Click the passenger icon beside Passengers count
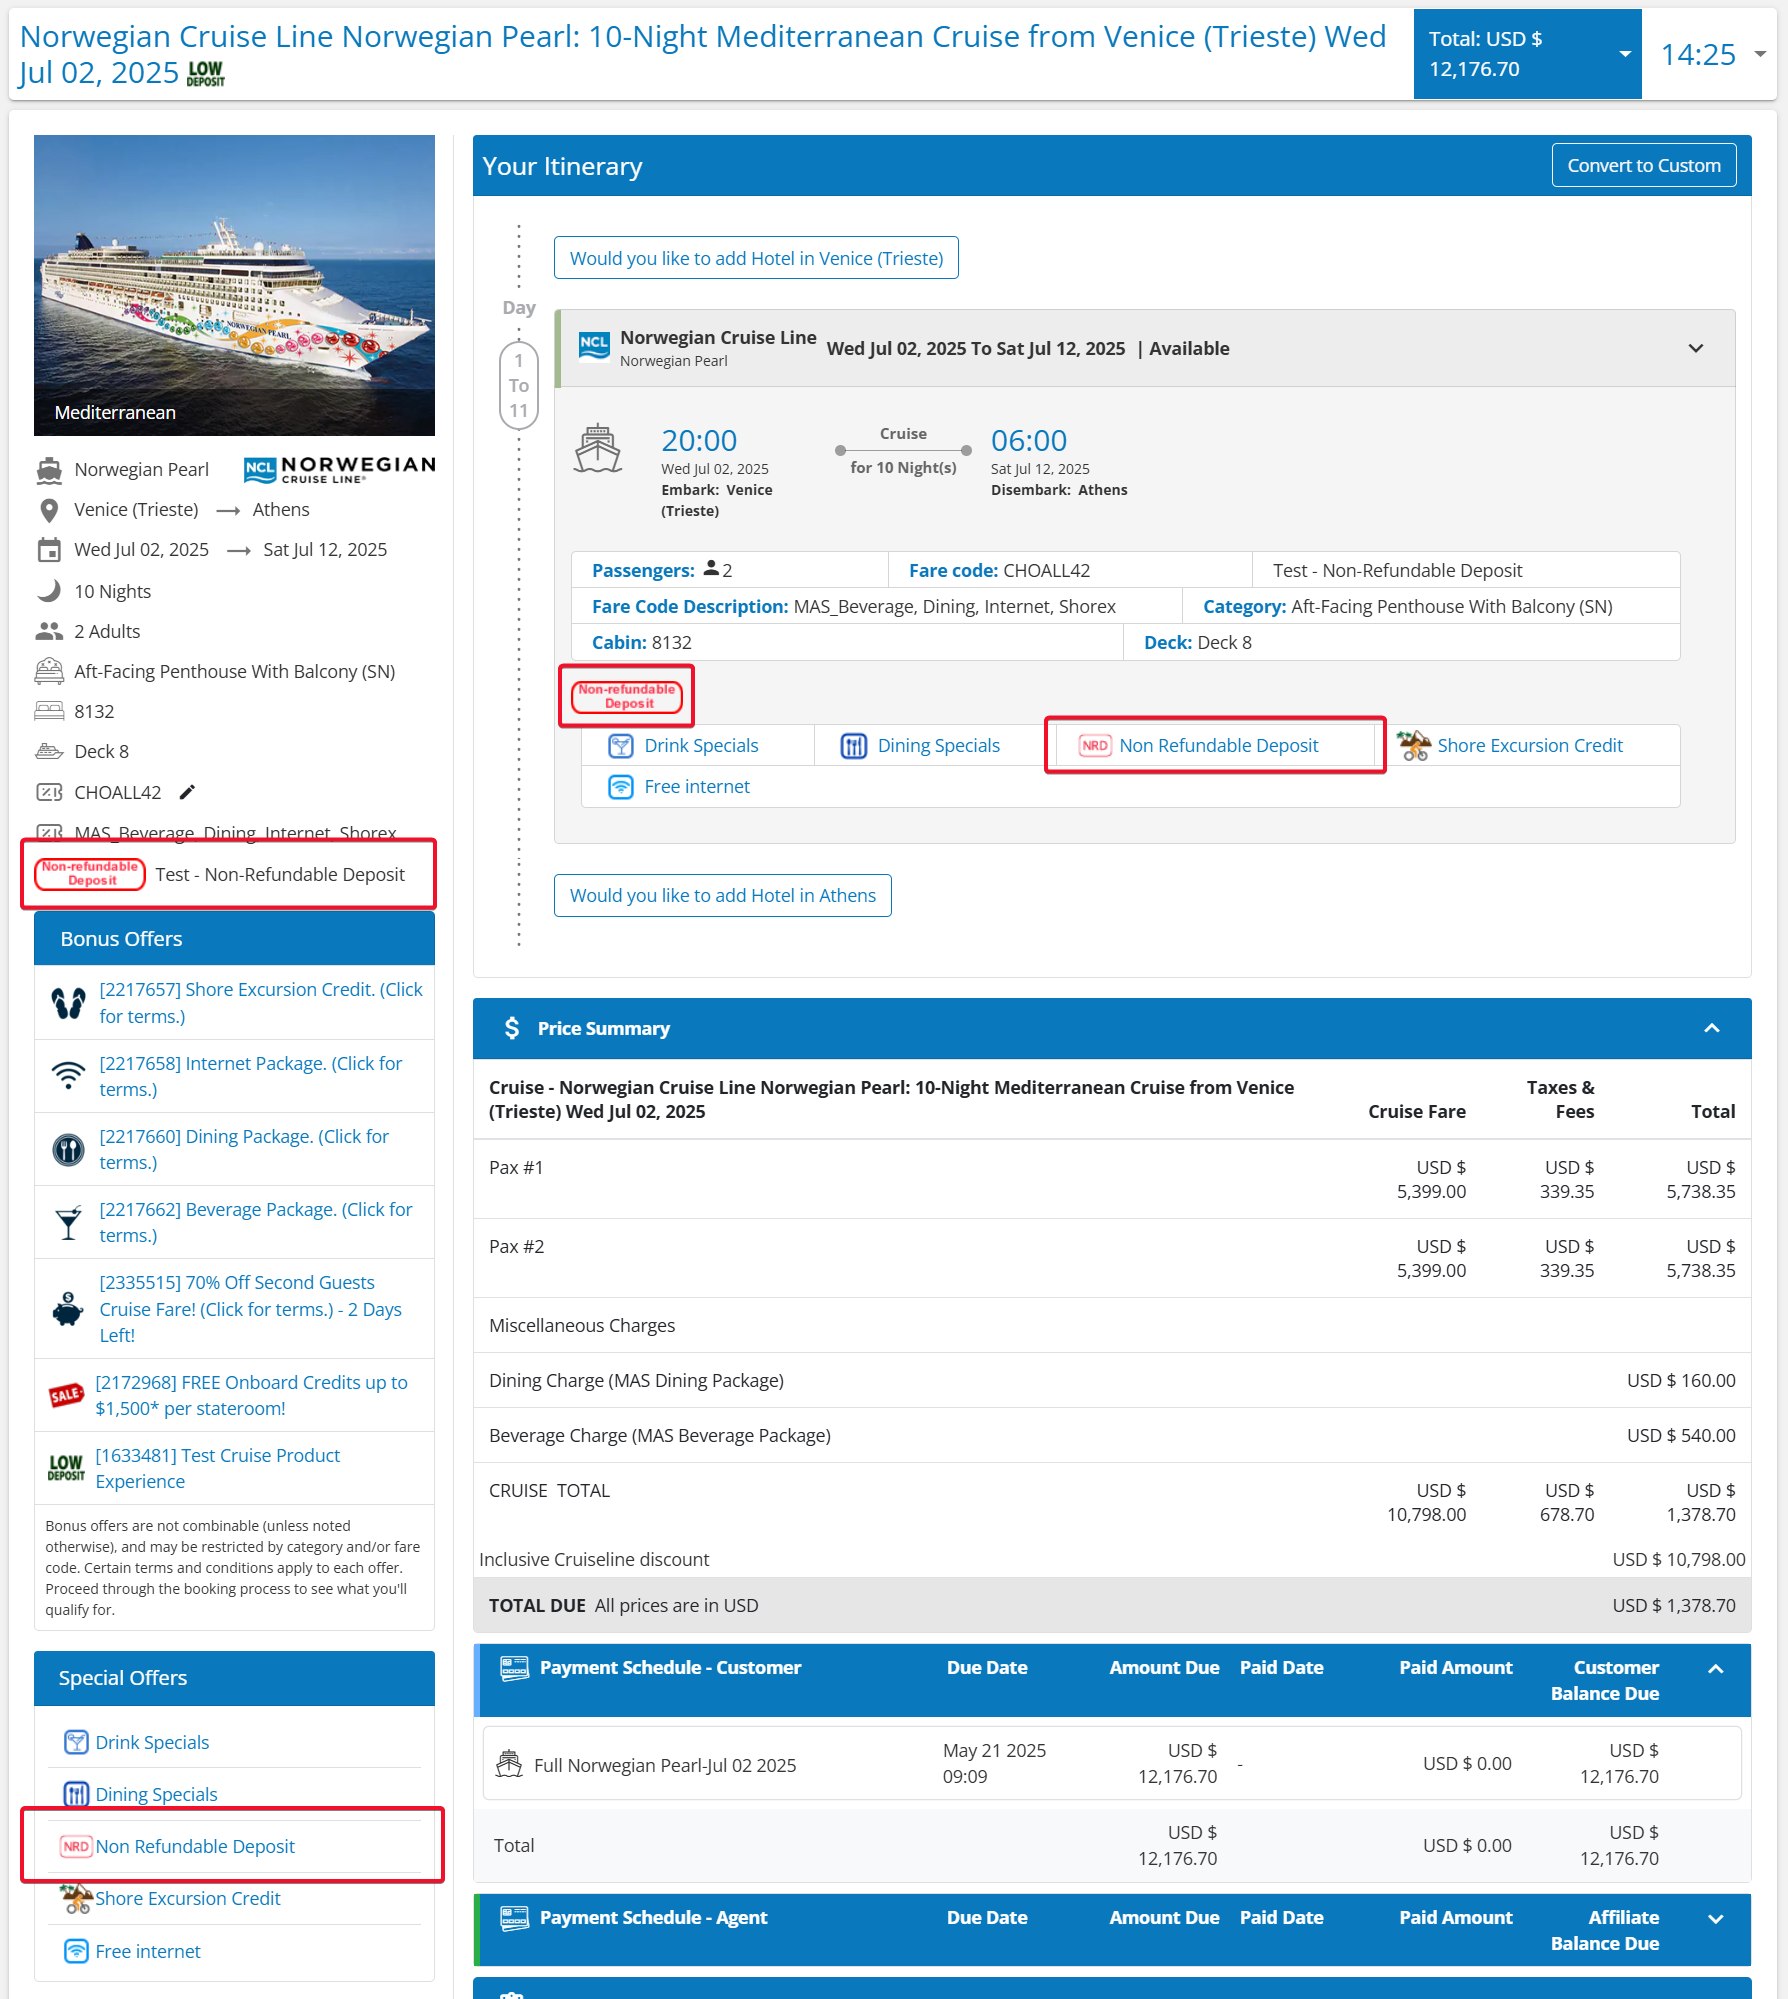 (x=711, y=569)
